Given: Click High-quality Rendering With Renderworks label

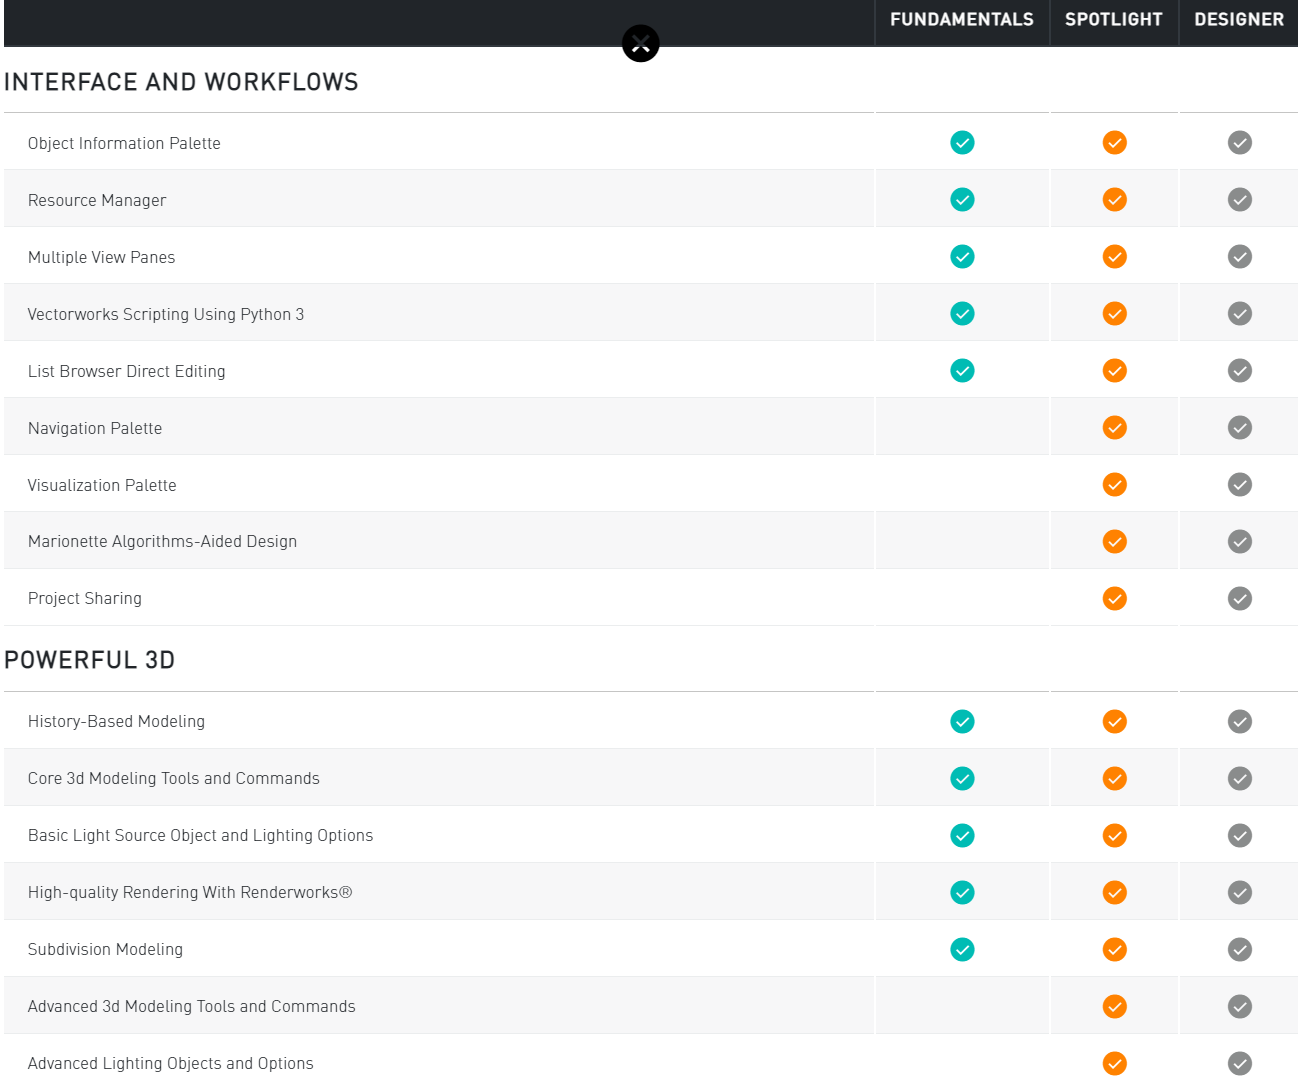Looking at the screenshot, I should pyautogui.click(x=190, y=893).
